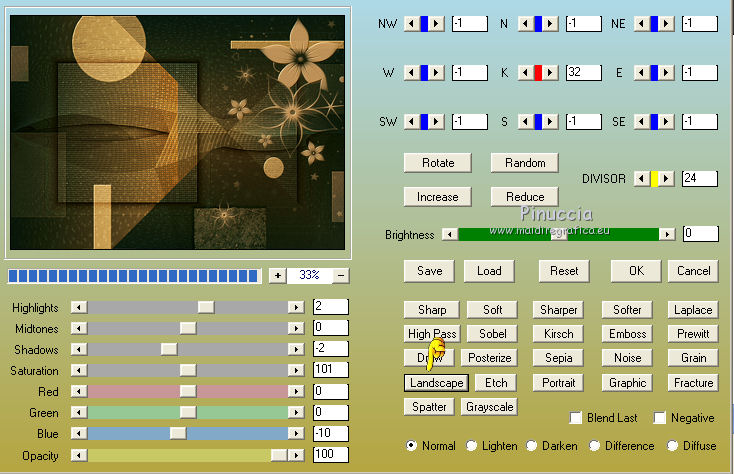The width and height of the screenshot is (734, 474).
Task: Save the filter settings
Action: point(429,271)
